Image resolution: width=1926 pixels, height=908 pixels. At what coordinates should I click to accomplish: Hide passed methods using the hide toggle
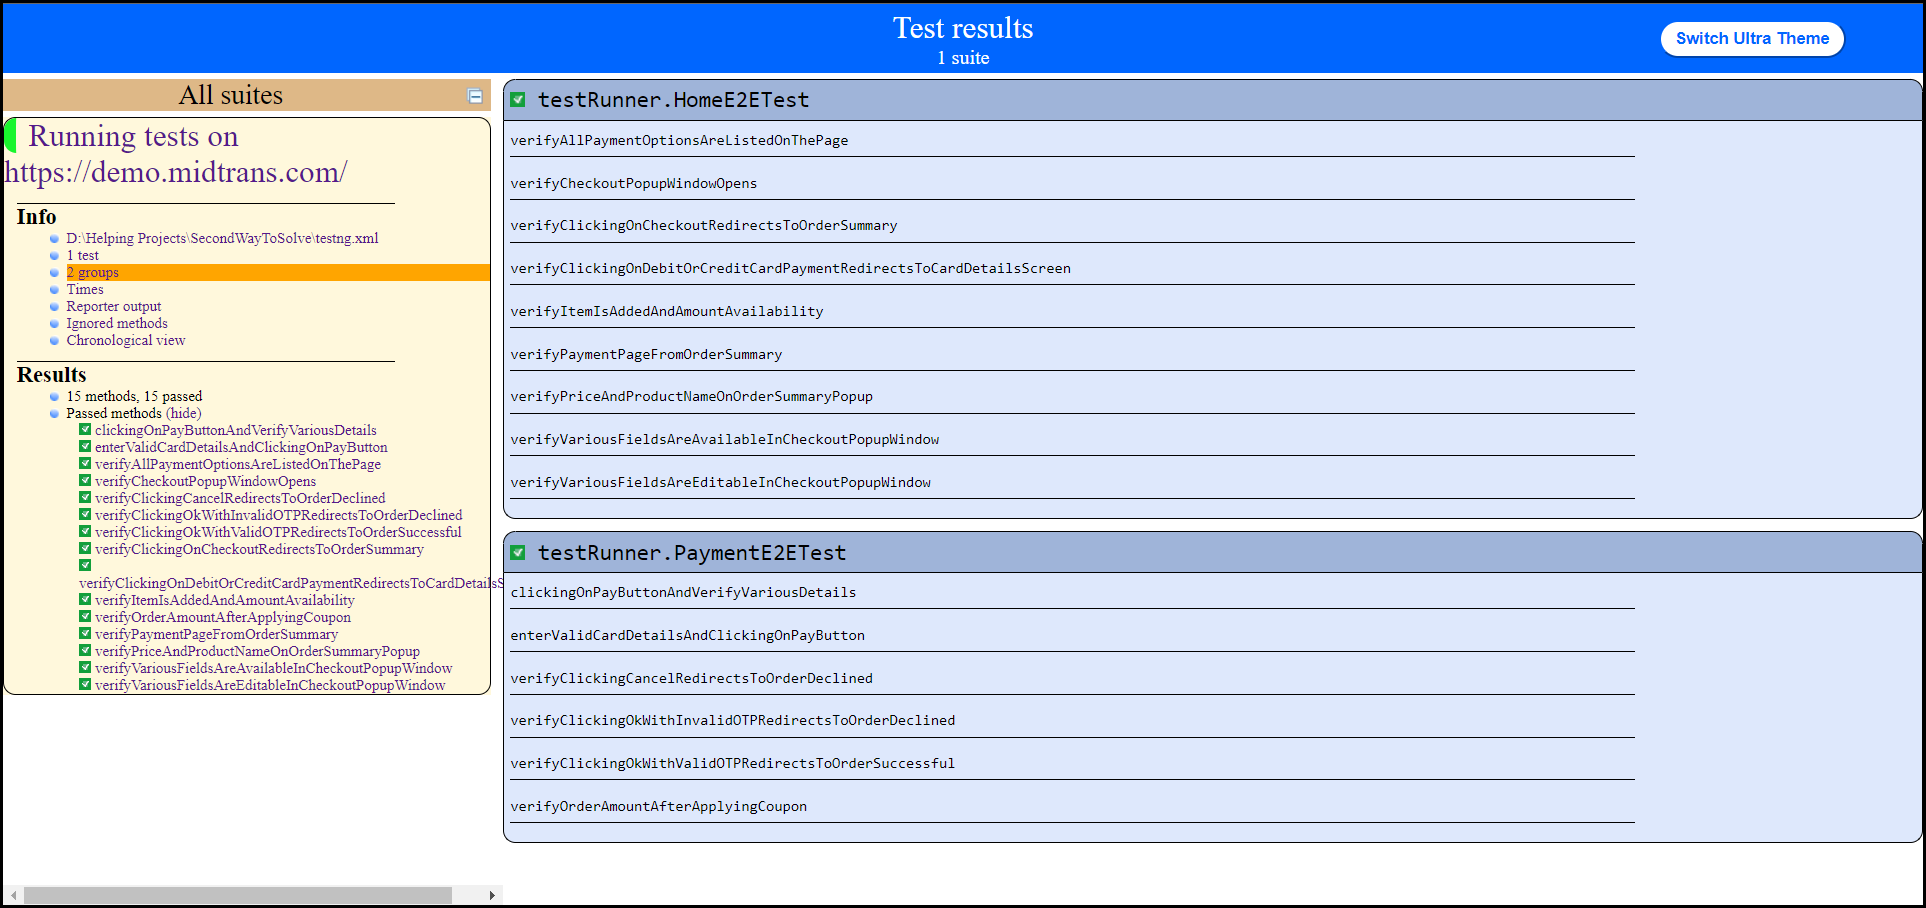183,413
